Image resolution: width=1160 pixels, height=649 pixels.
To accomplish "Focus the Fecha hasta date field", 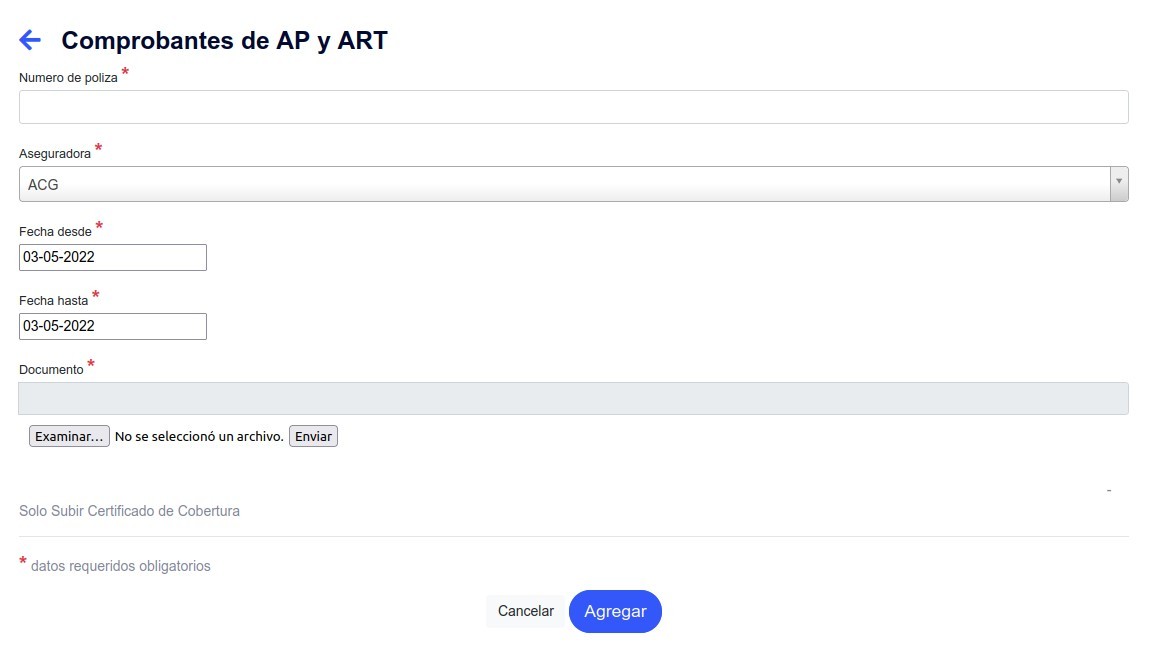I will (113, 326).
